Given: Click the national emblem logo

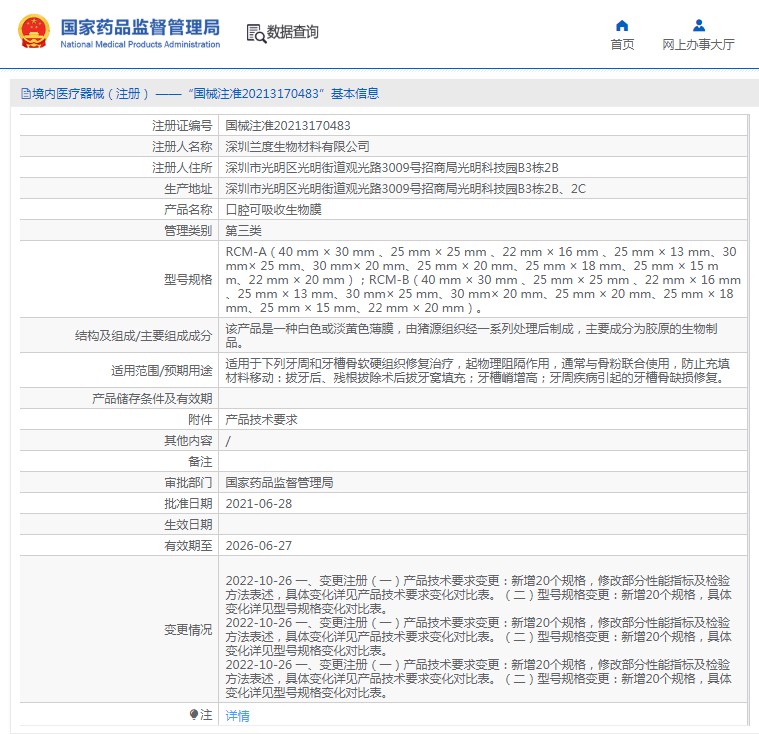Looking at the screenshot, I should [33, 32].
